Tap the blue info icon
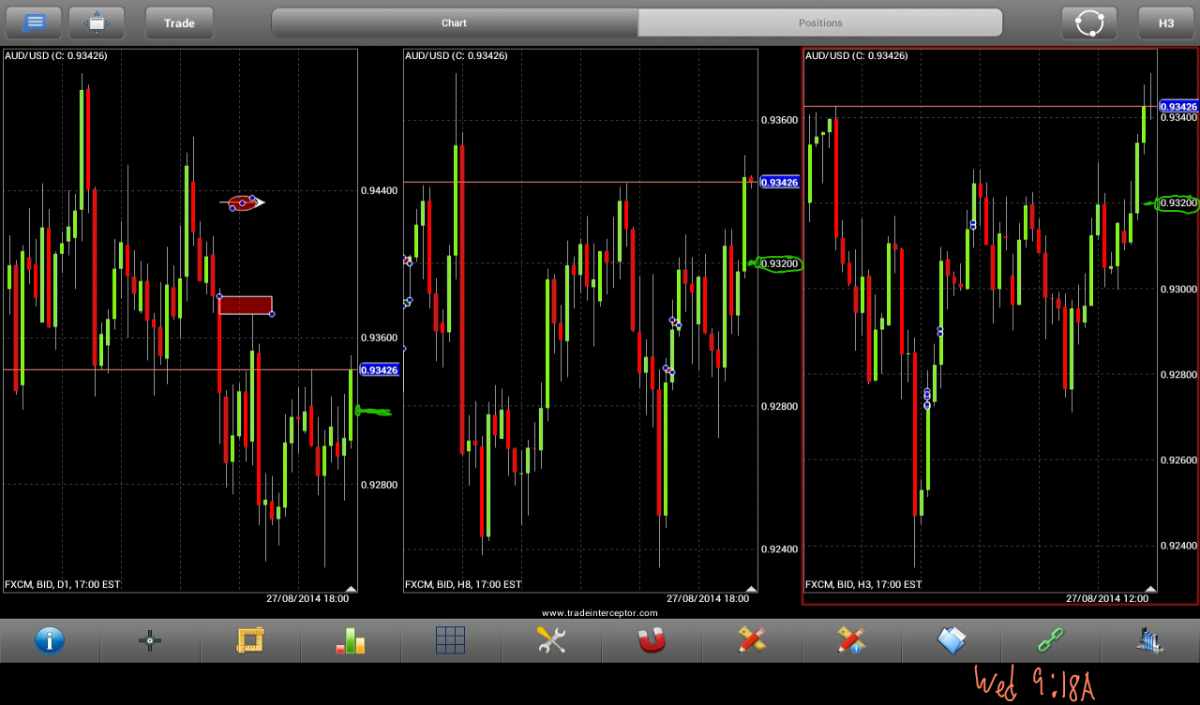1200x705 pixels. (50, 640)
